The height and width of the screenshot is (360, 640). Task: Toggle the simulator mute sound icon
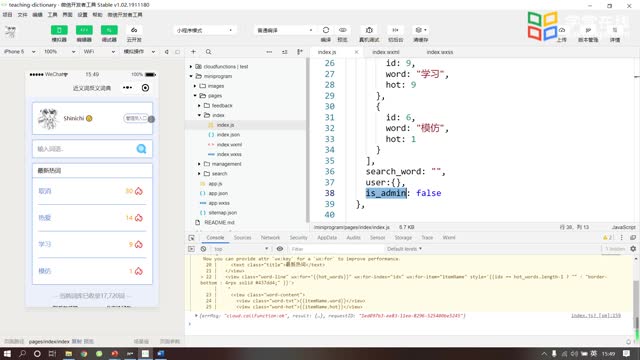pyautogui.click(x=167, y=52)
